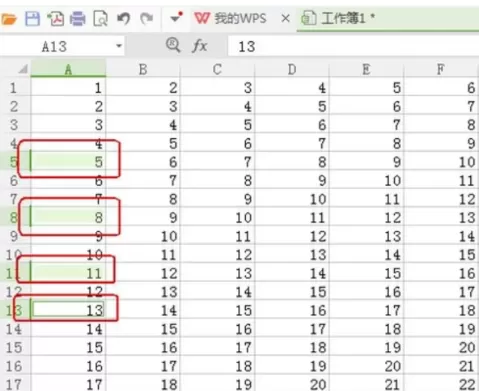This screenshot has height=391, width=479.
Task: Click cell C12 containing 14
Action: (217, 292)
